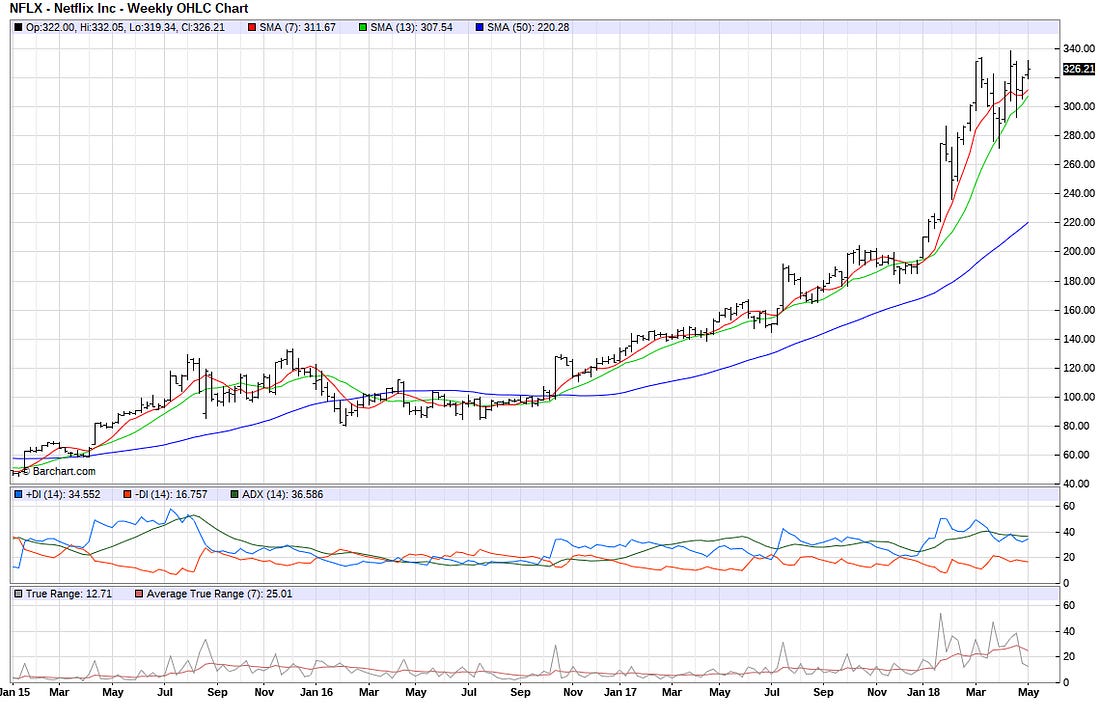Click the black OHLC legend swatch
The height and width of the screenshot is (722, 1100).
(18, 27)
